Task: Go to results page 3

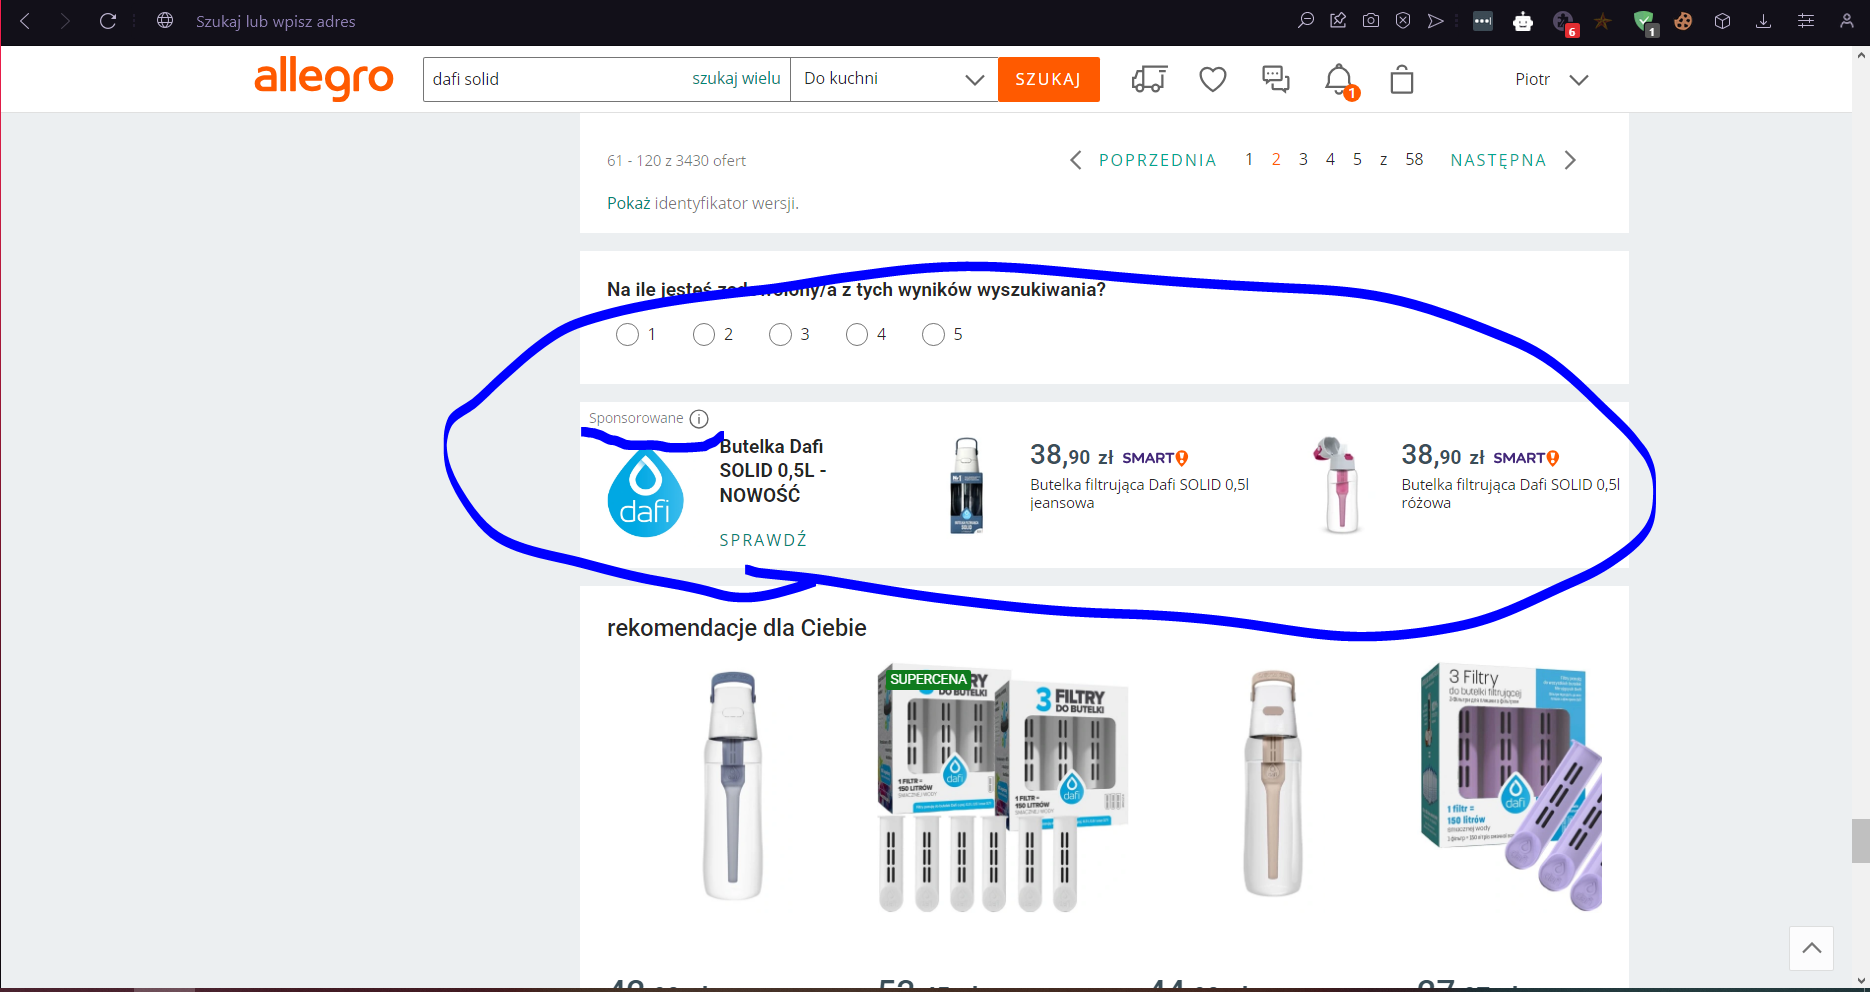Action: point(1303,160)
